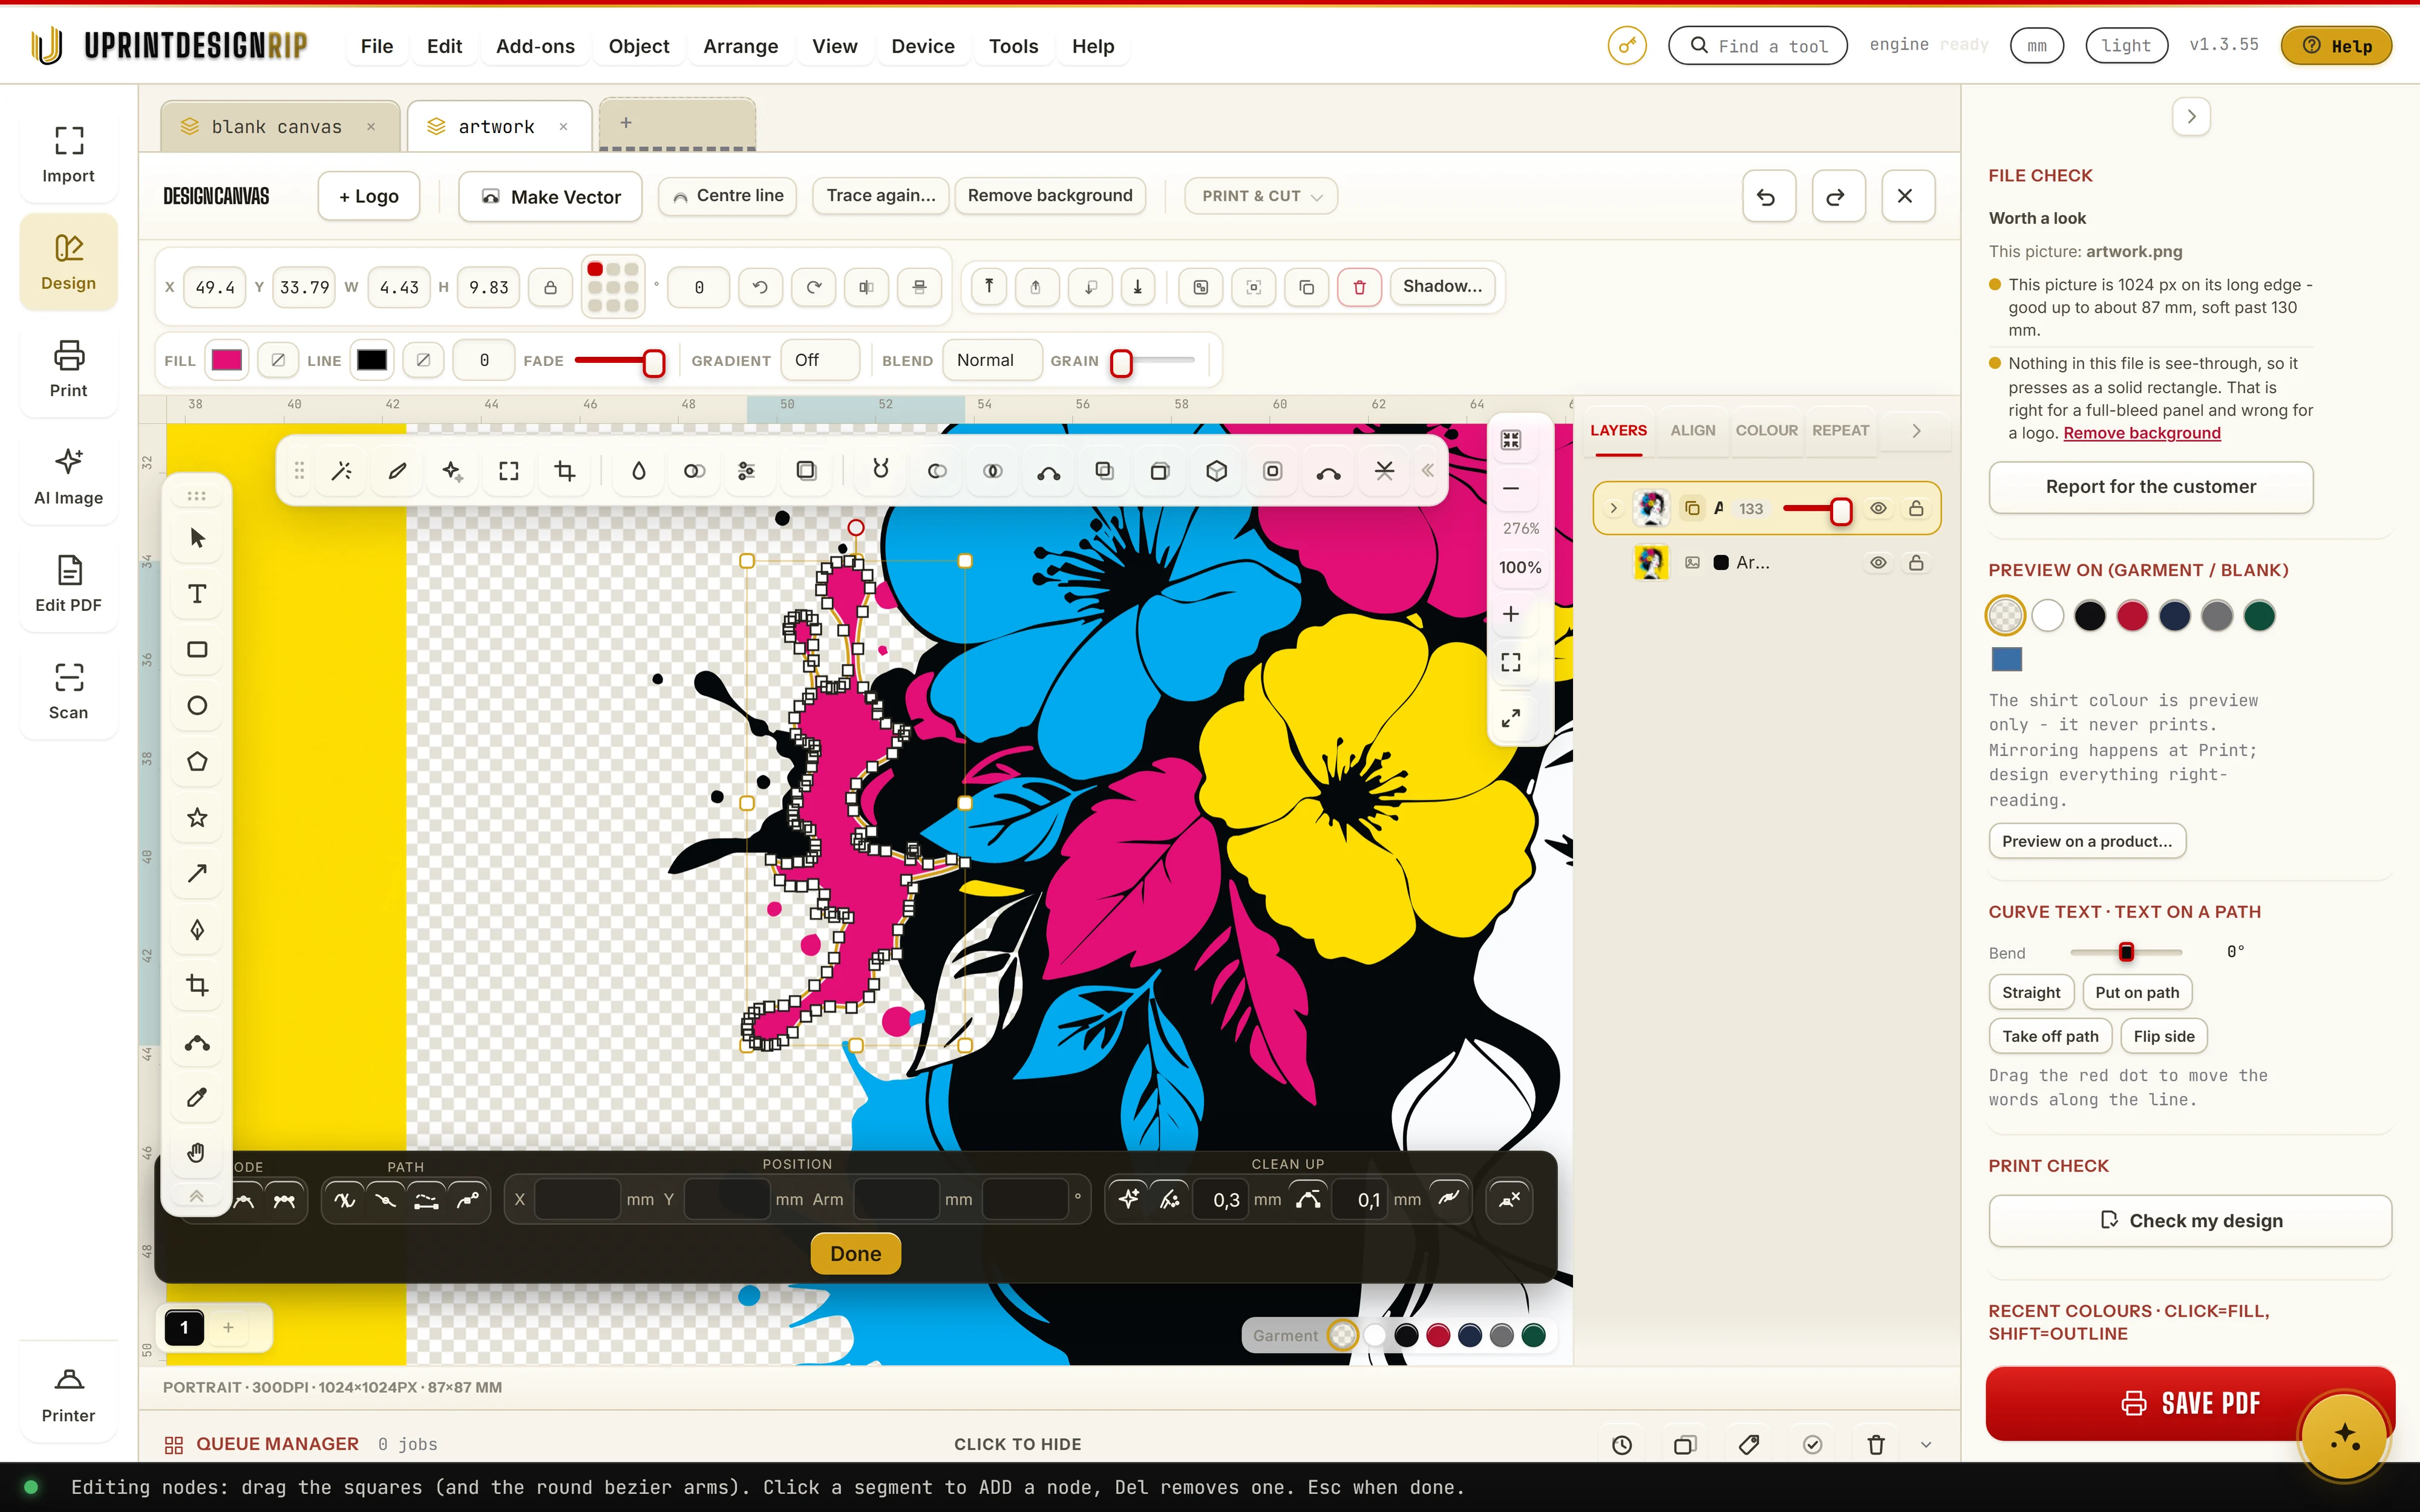Disable the fill with no-fill icon
The height and width of the screenshot is (1512, 2420).
[278, 360]
